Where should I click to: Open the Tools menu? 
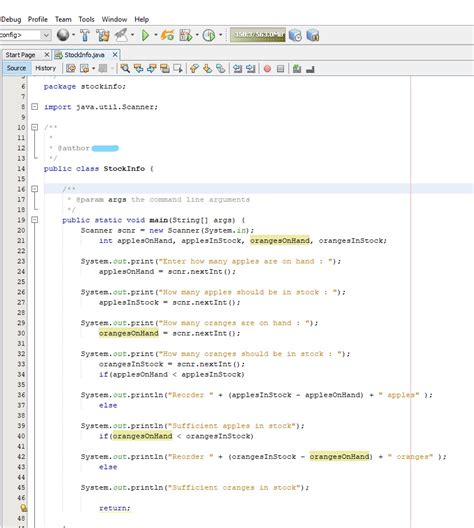87,19
